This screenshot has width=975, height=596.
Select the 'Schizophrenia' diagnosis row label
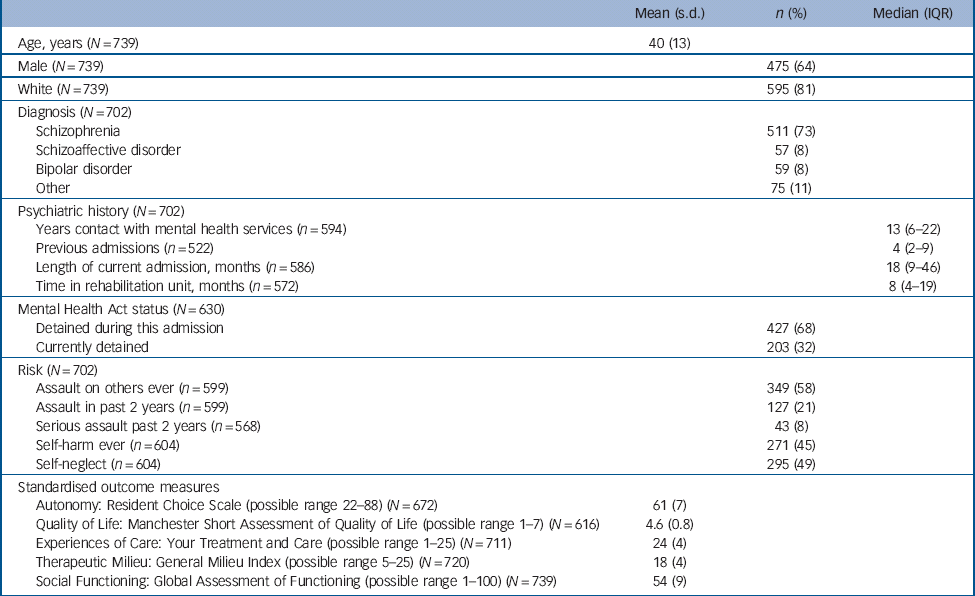(78, 131)
